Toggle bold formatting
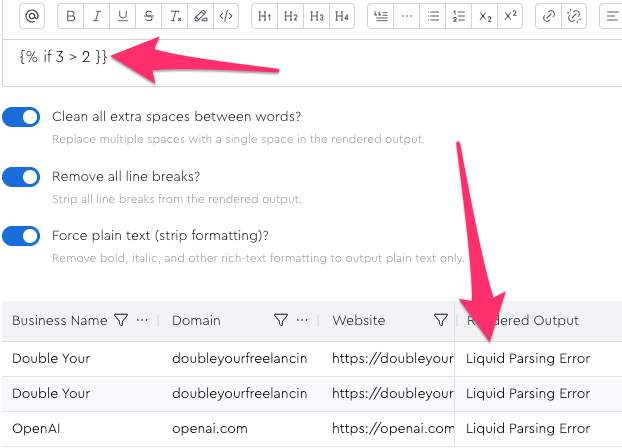The image size is (622, 448). tap(71, 16)
